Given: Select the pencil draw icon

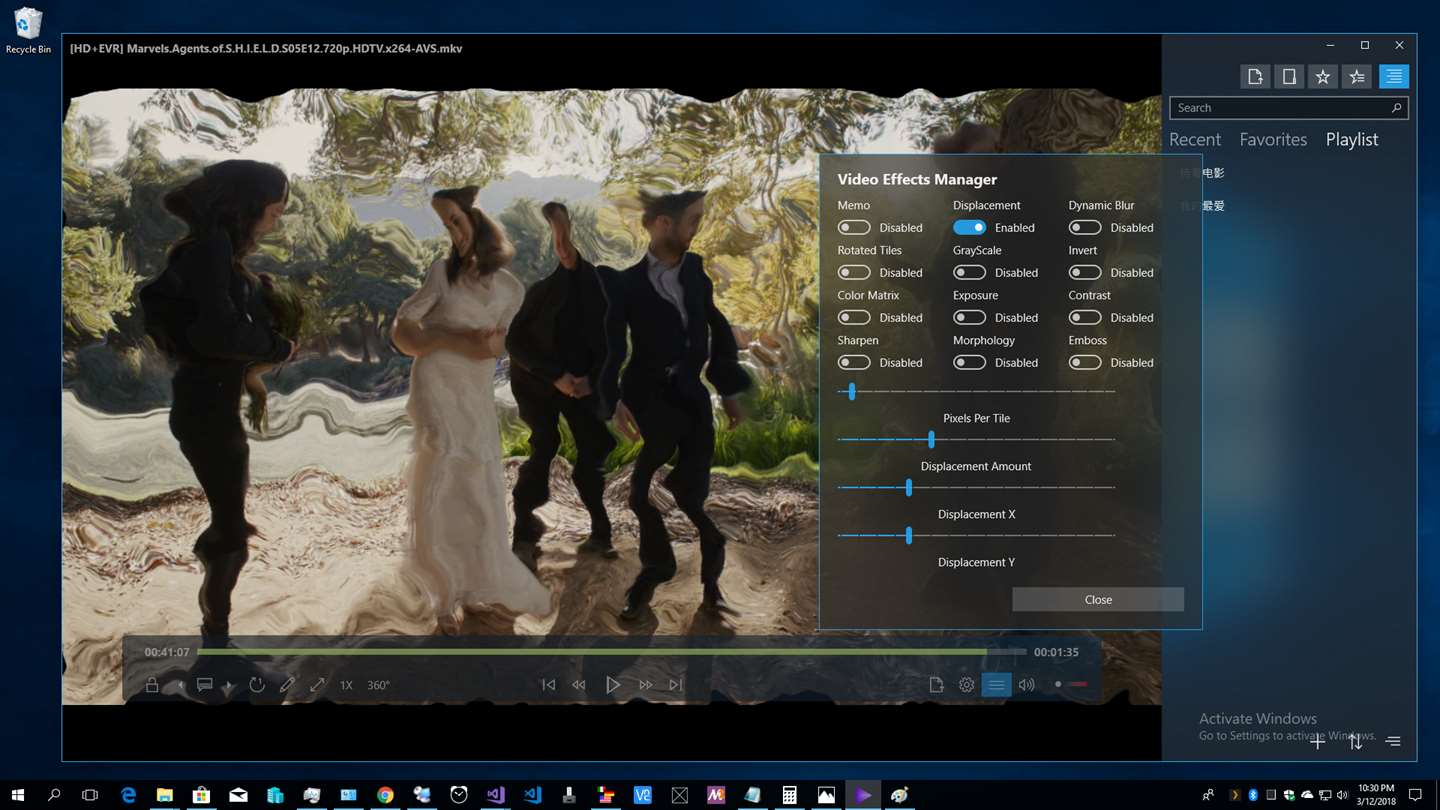Looking at the screenshot, I should (287, 685).
